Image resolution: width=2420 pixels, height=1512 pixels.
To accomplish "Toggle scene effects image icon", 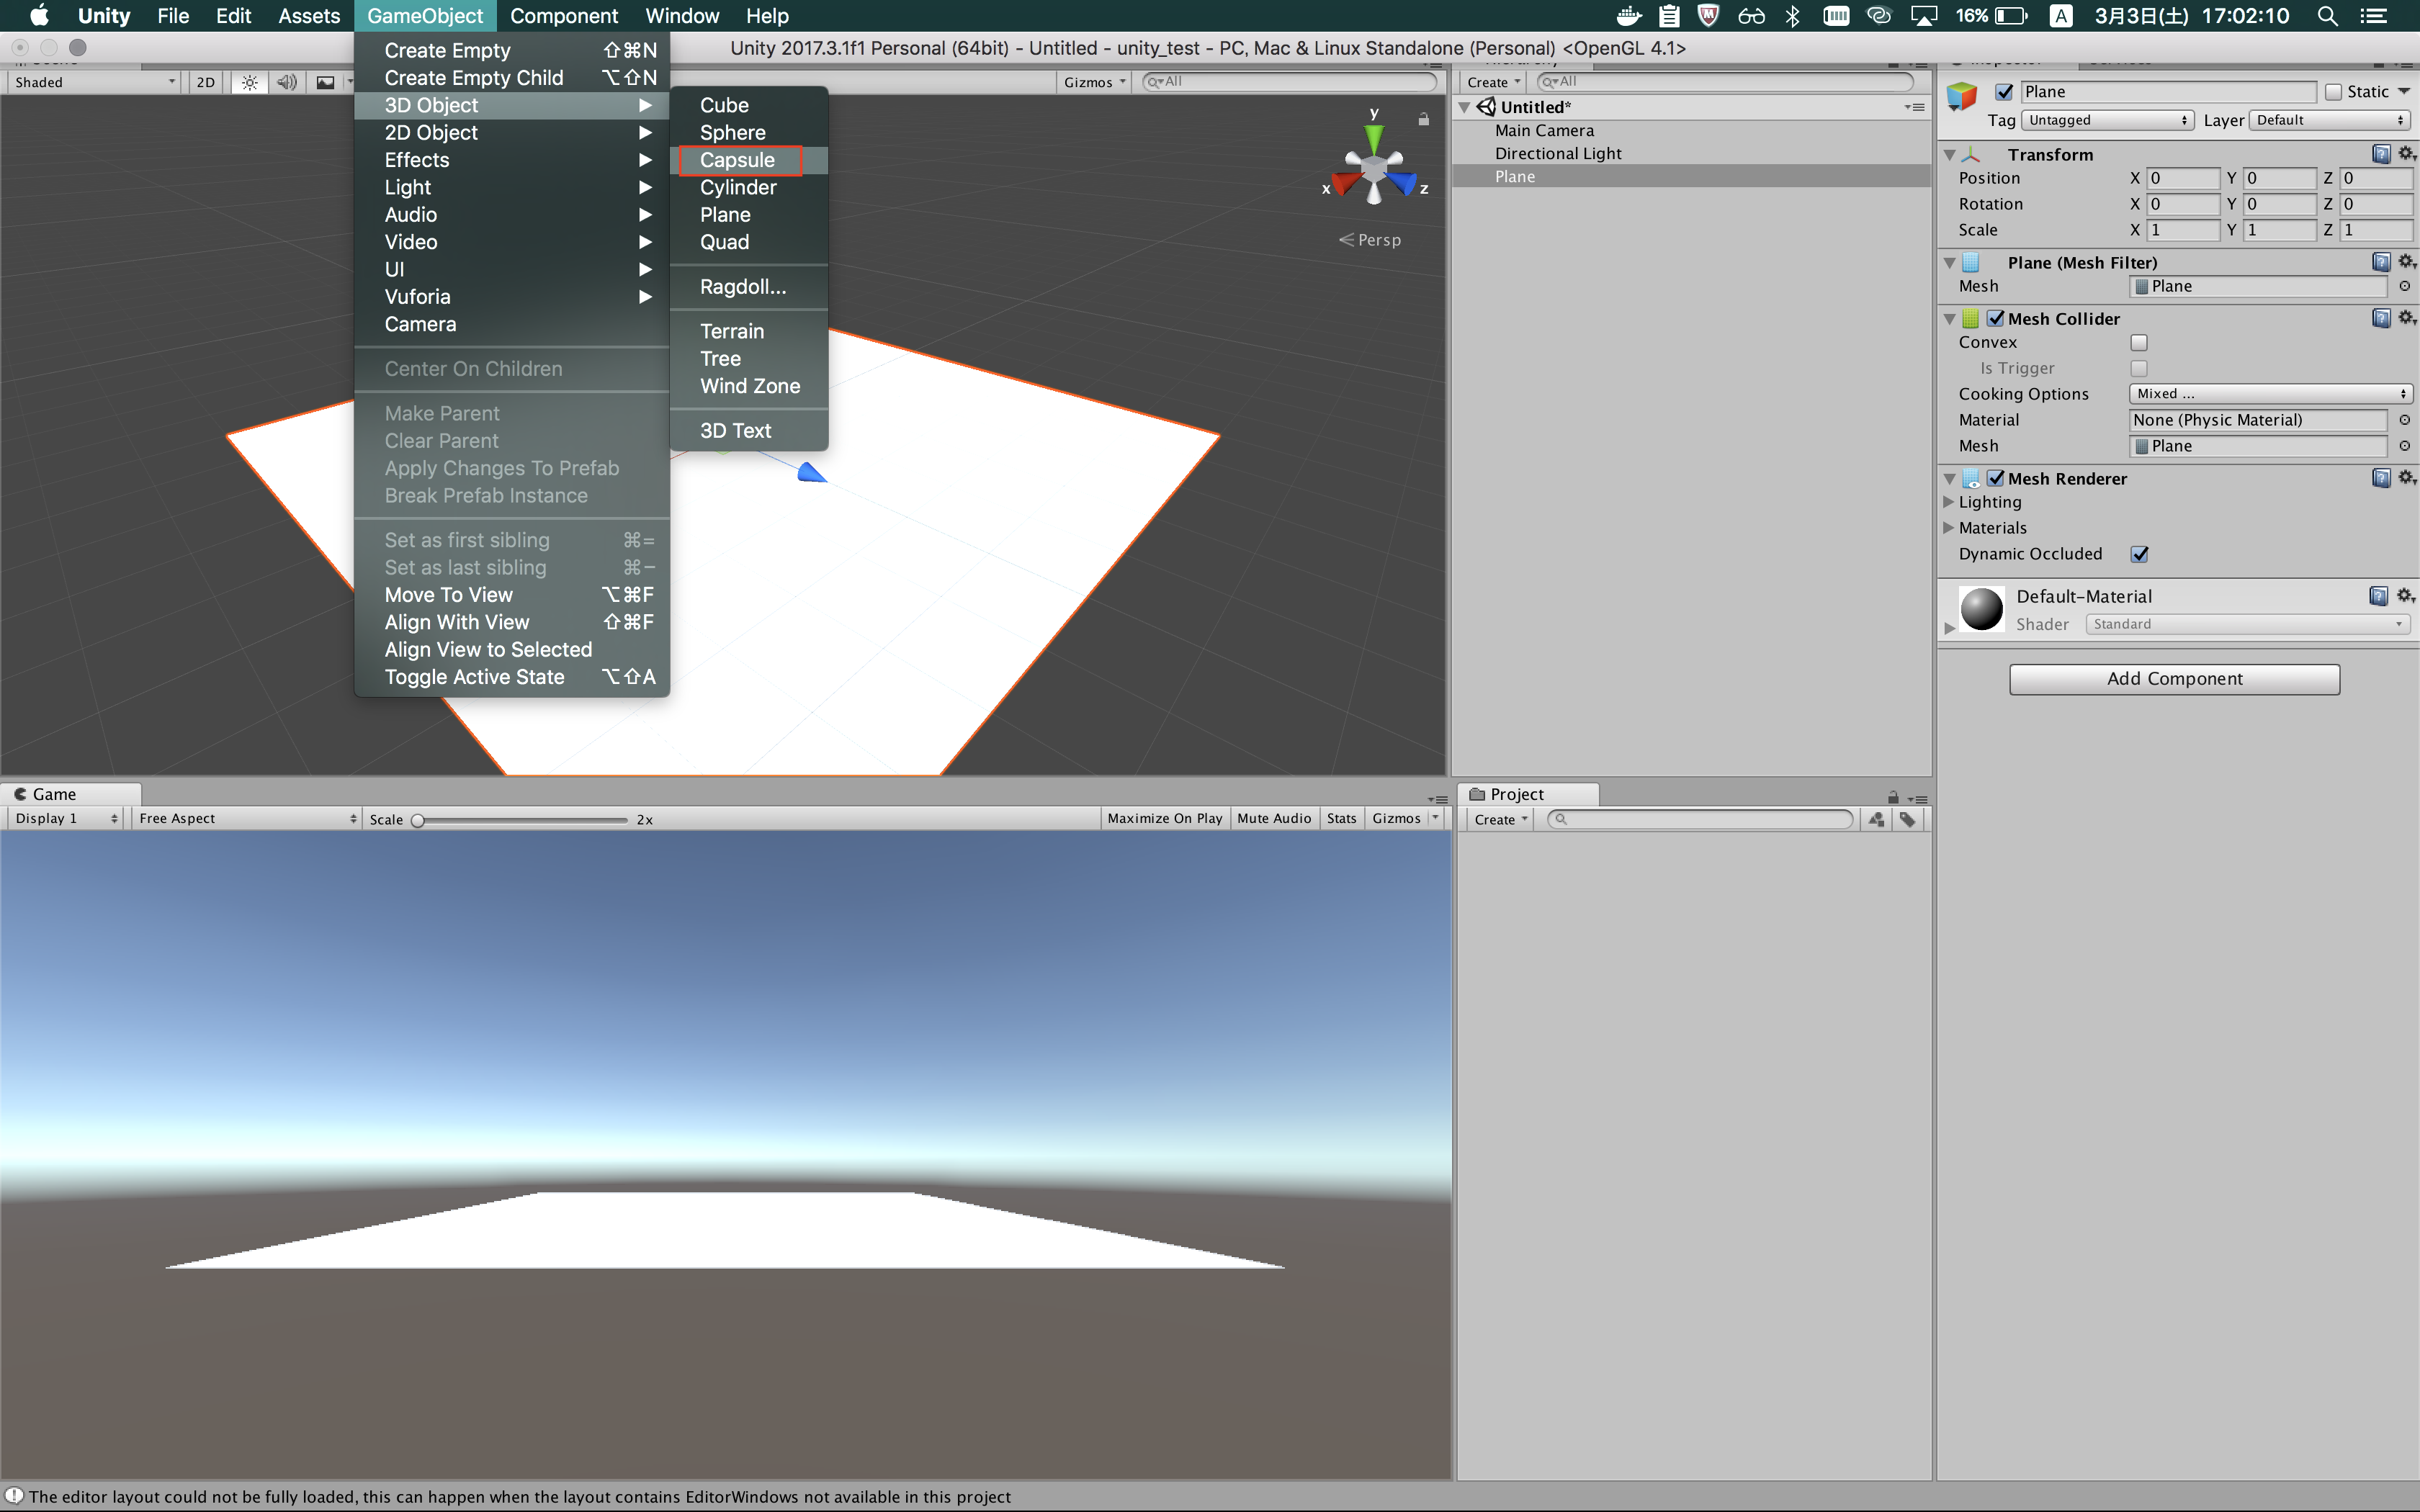I will (x=325, y=82).
